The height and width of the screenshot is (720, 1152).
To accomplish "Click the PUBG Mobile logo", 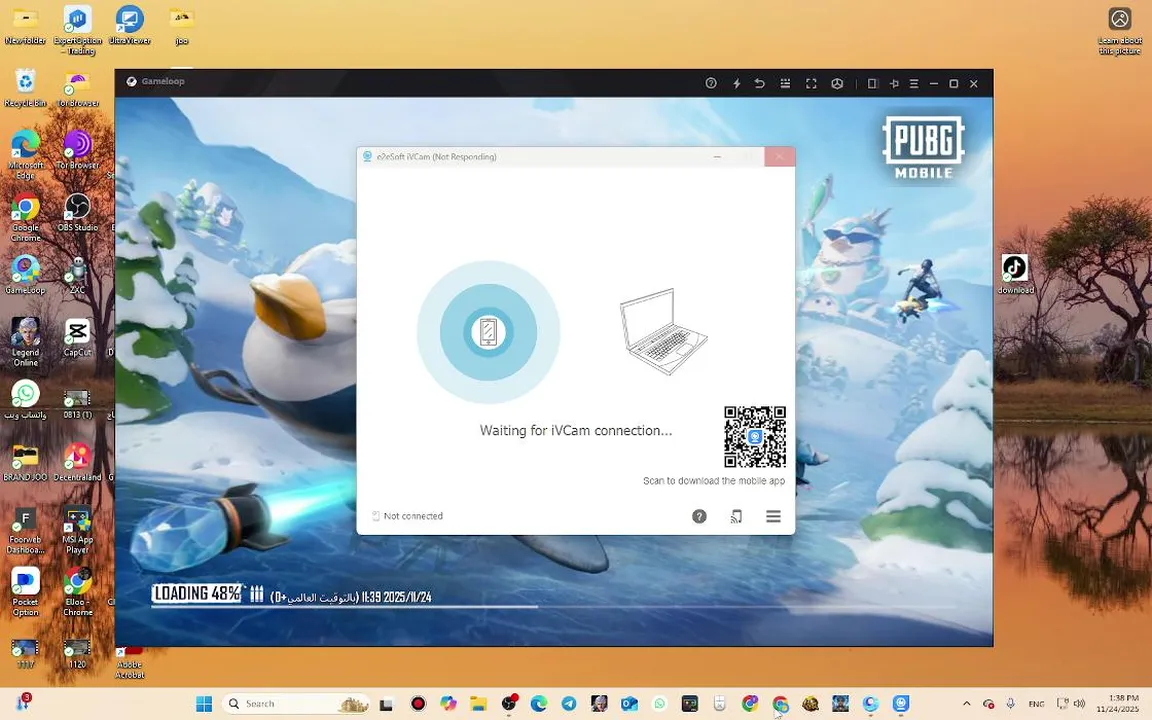I will 924,147.
